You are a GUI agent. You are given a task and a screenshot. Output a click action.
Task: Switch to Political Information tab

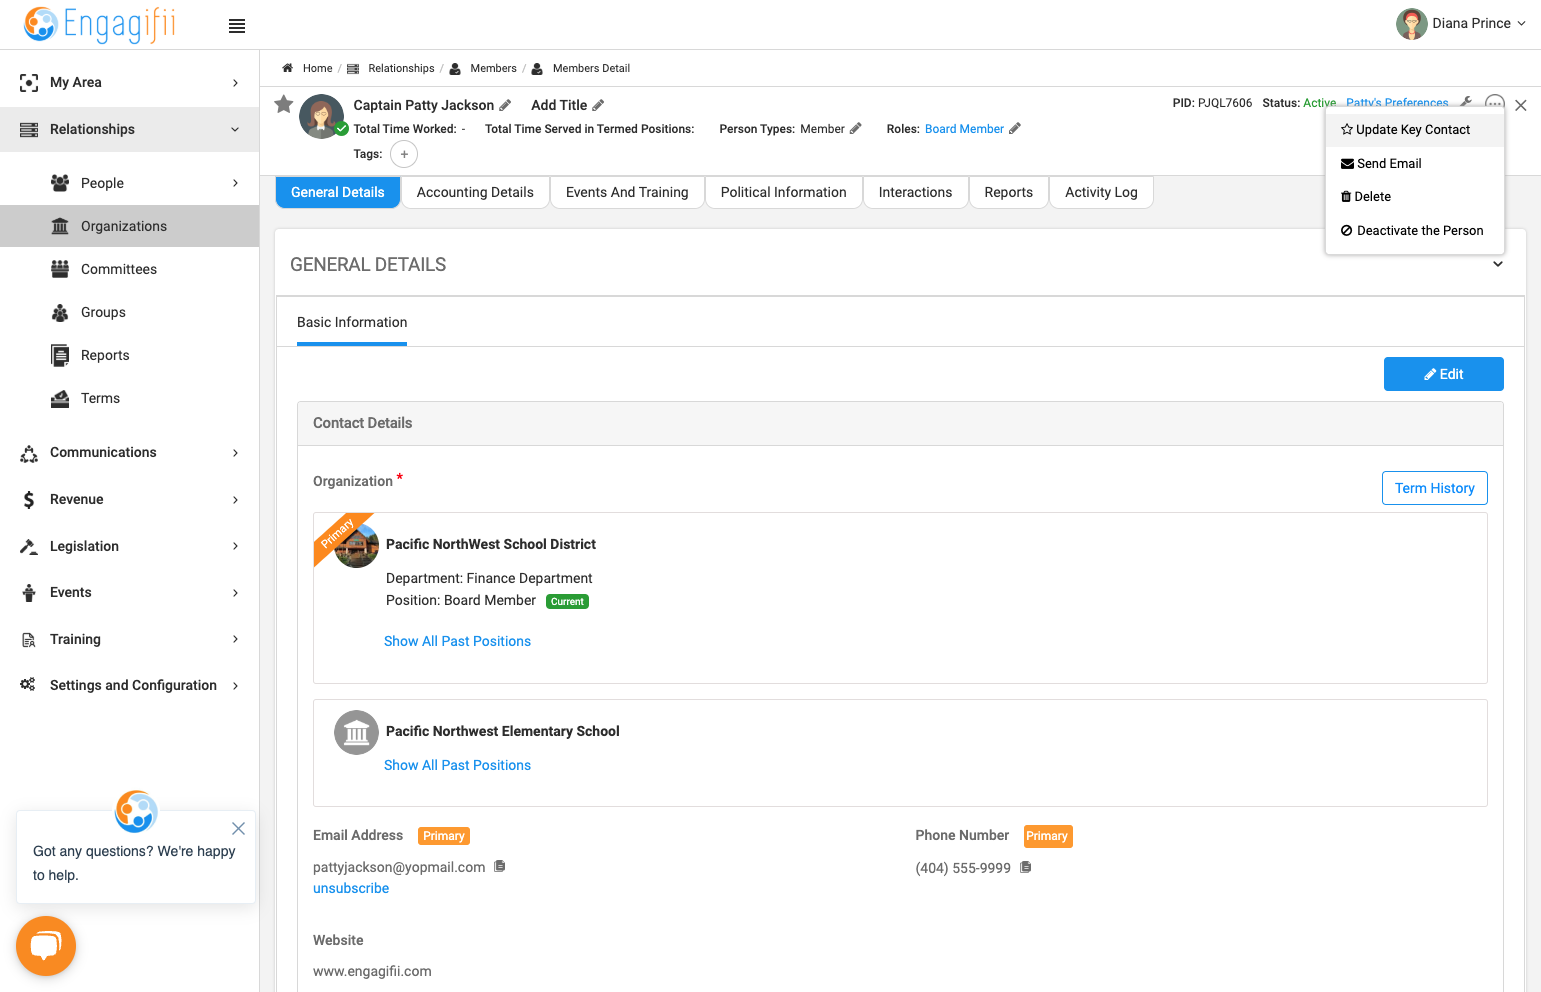pos(784,192)
